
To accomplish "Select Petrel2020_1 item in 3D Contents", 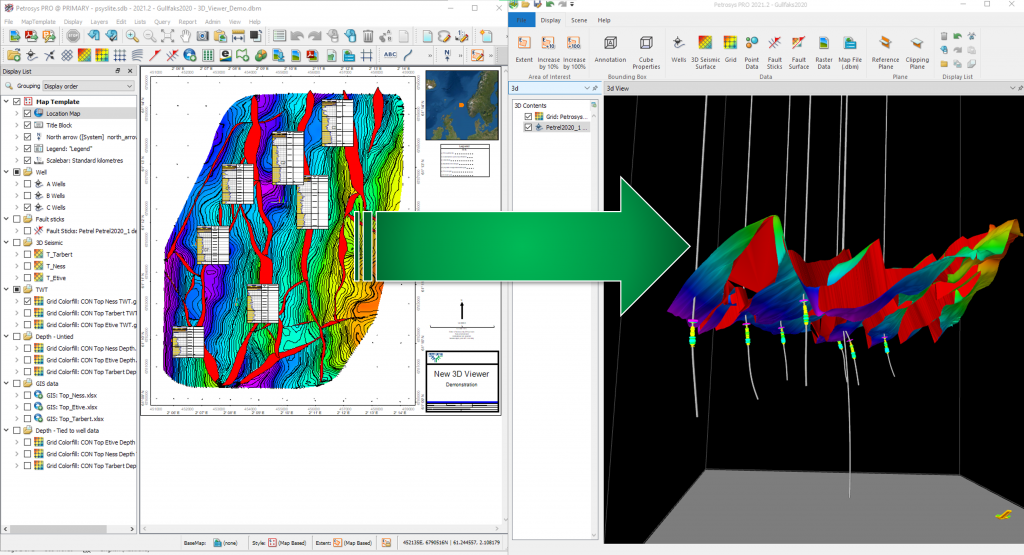I will [x=567, y=127].
